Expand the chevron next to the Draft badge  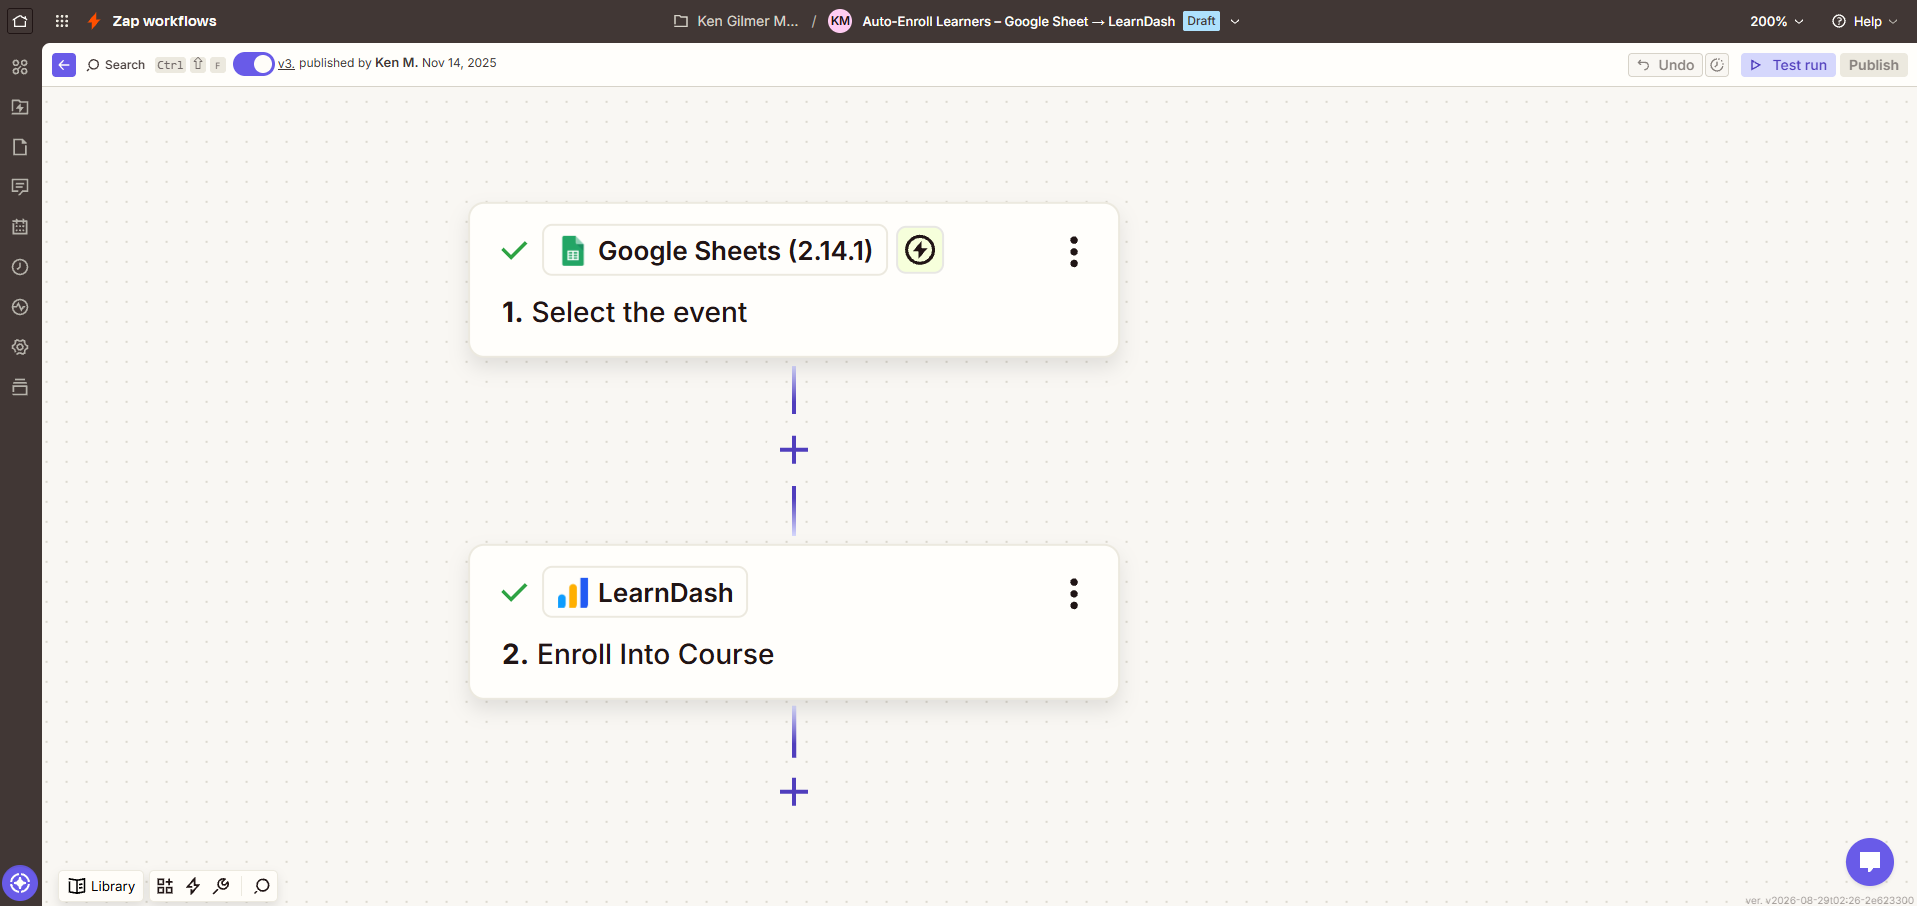tap(1235, 21)
